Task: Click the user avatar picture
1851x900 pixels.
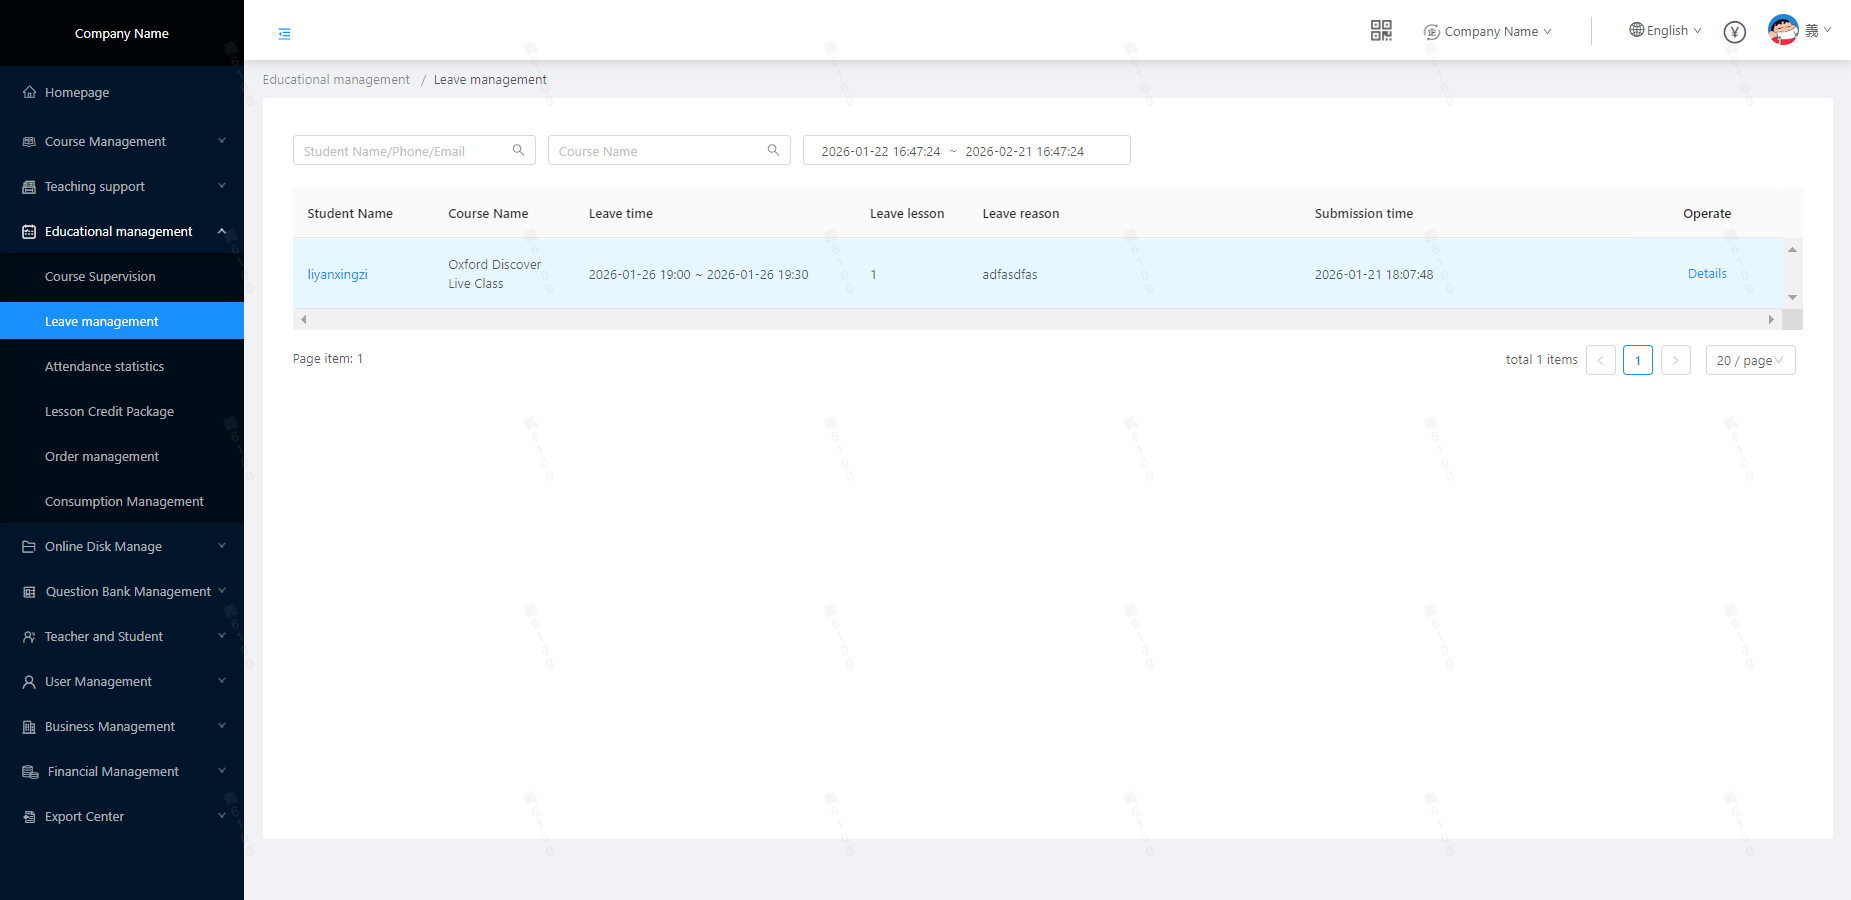Action: (1783, 30)
